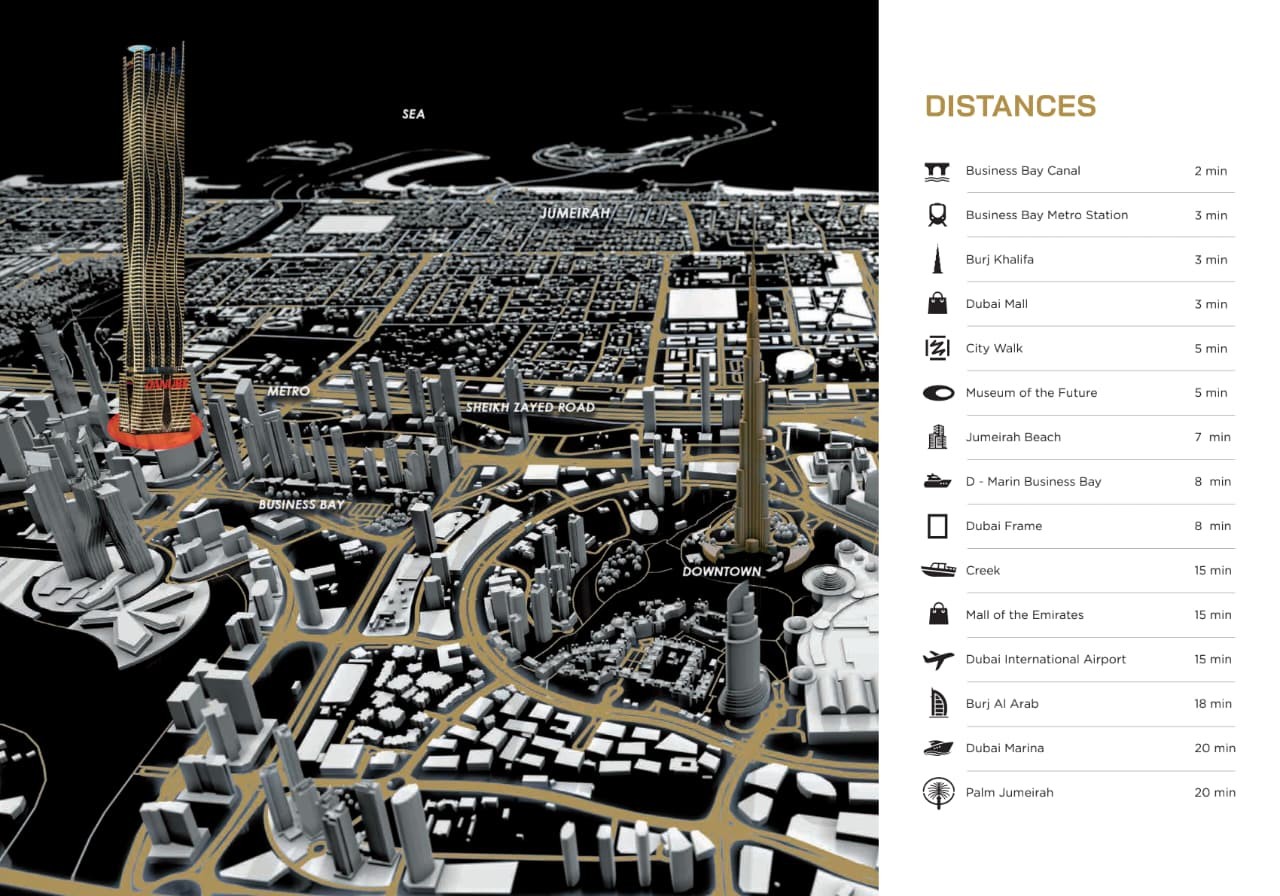
Task: Click the DISTANCES heading
Action: click(1010, 106)
